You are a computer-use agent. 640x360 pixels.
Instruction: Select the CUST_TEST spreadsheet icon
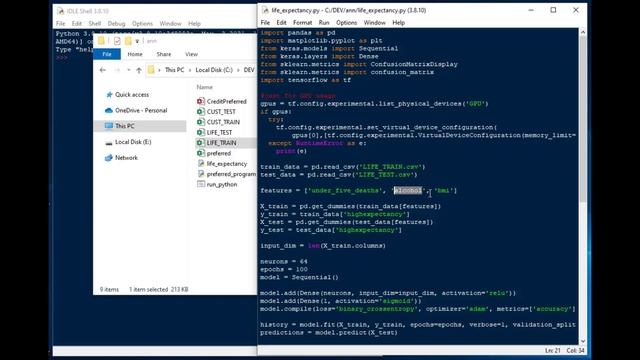click(200, 111)
